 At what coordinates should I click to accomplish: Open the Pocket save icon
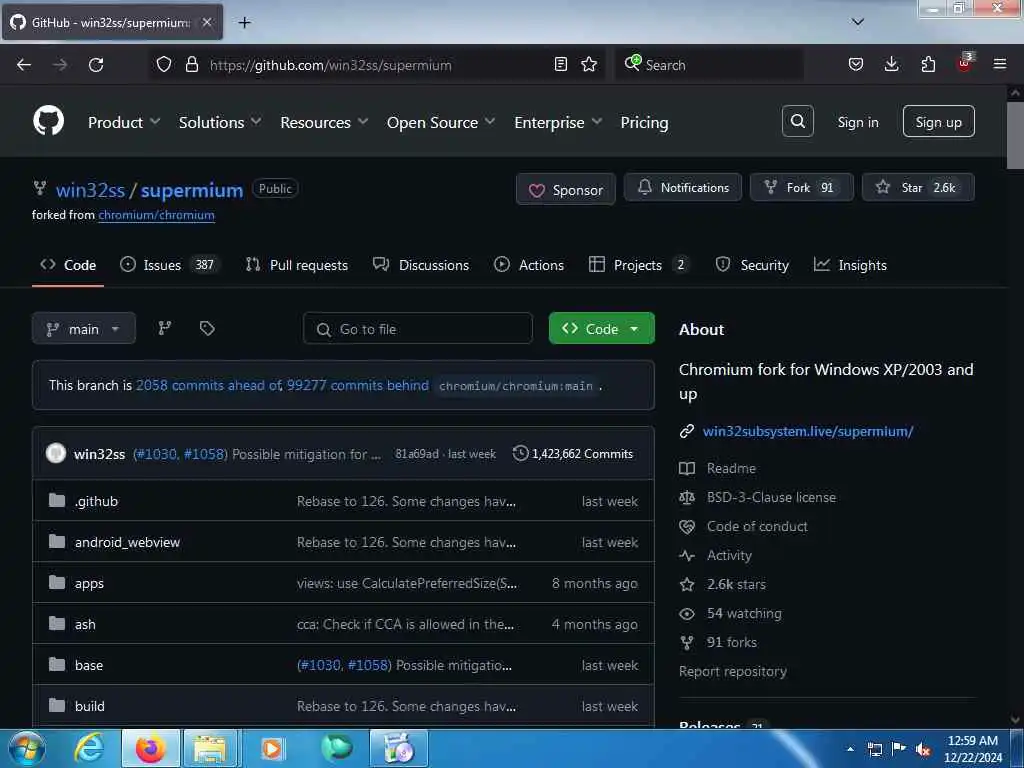pos(856,64)
